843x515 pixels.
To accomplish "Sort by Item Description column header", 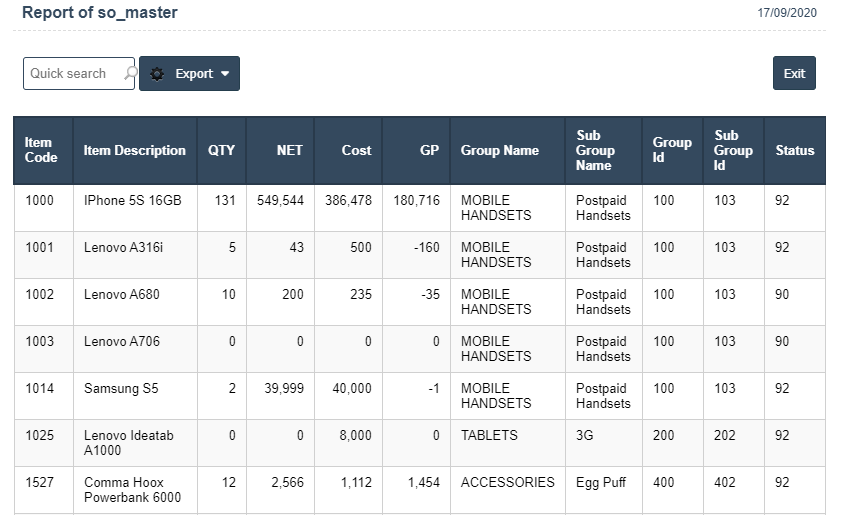I will [x=134, y=150].
